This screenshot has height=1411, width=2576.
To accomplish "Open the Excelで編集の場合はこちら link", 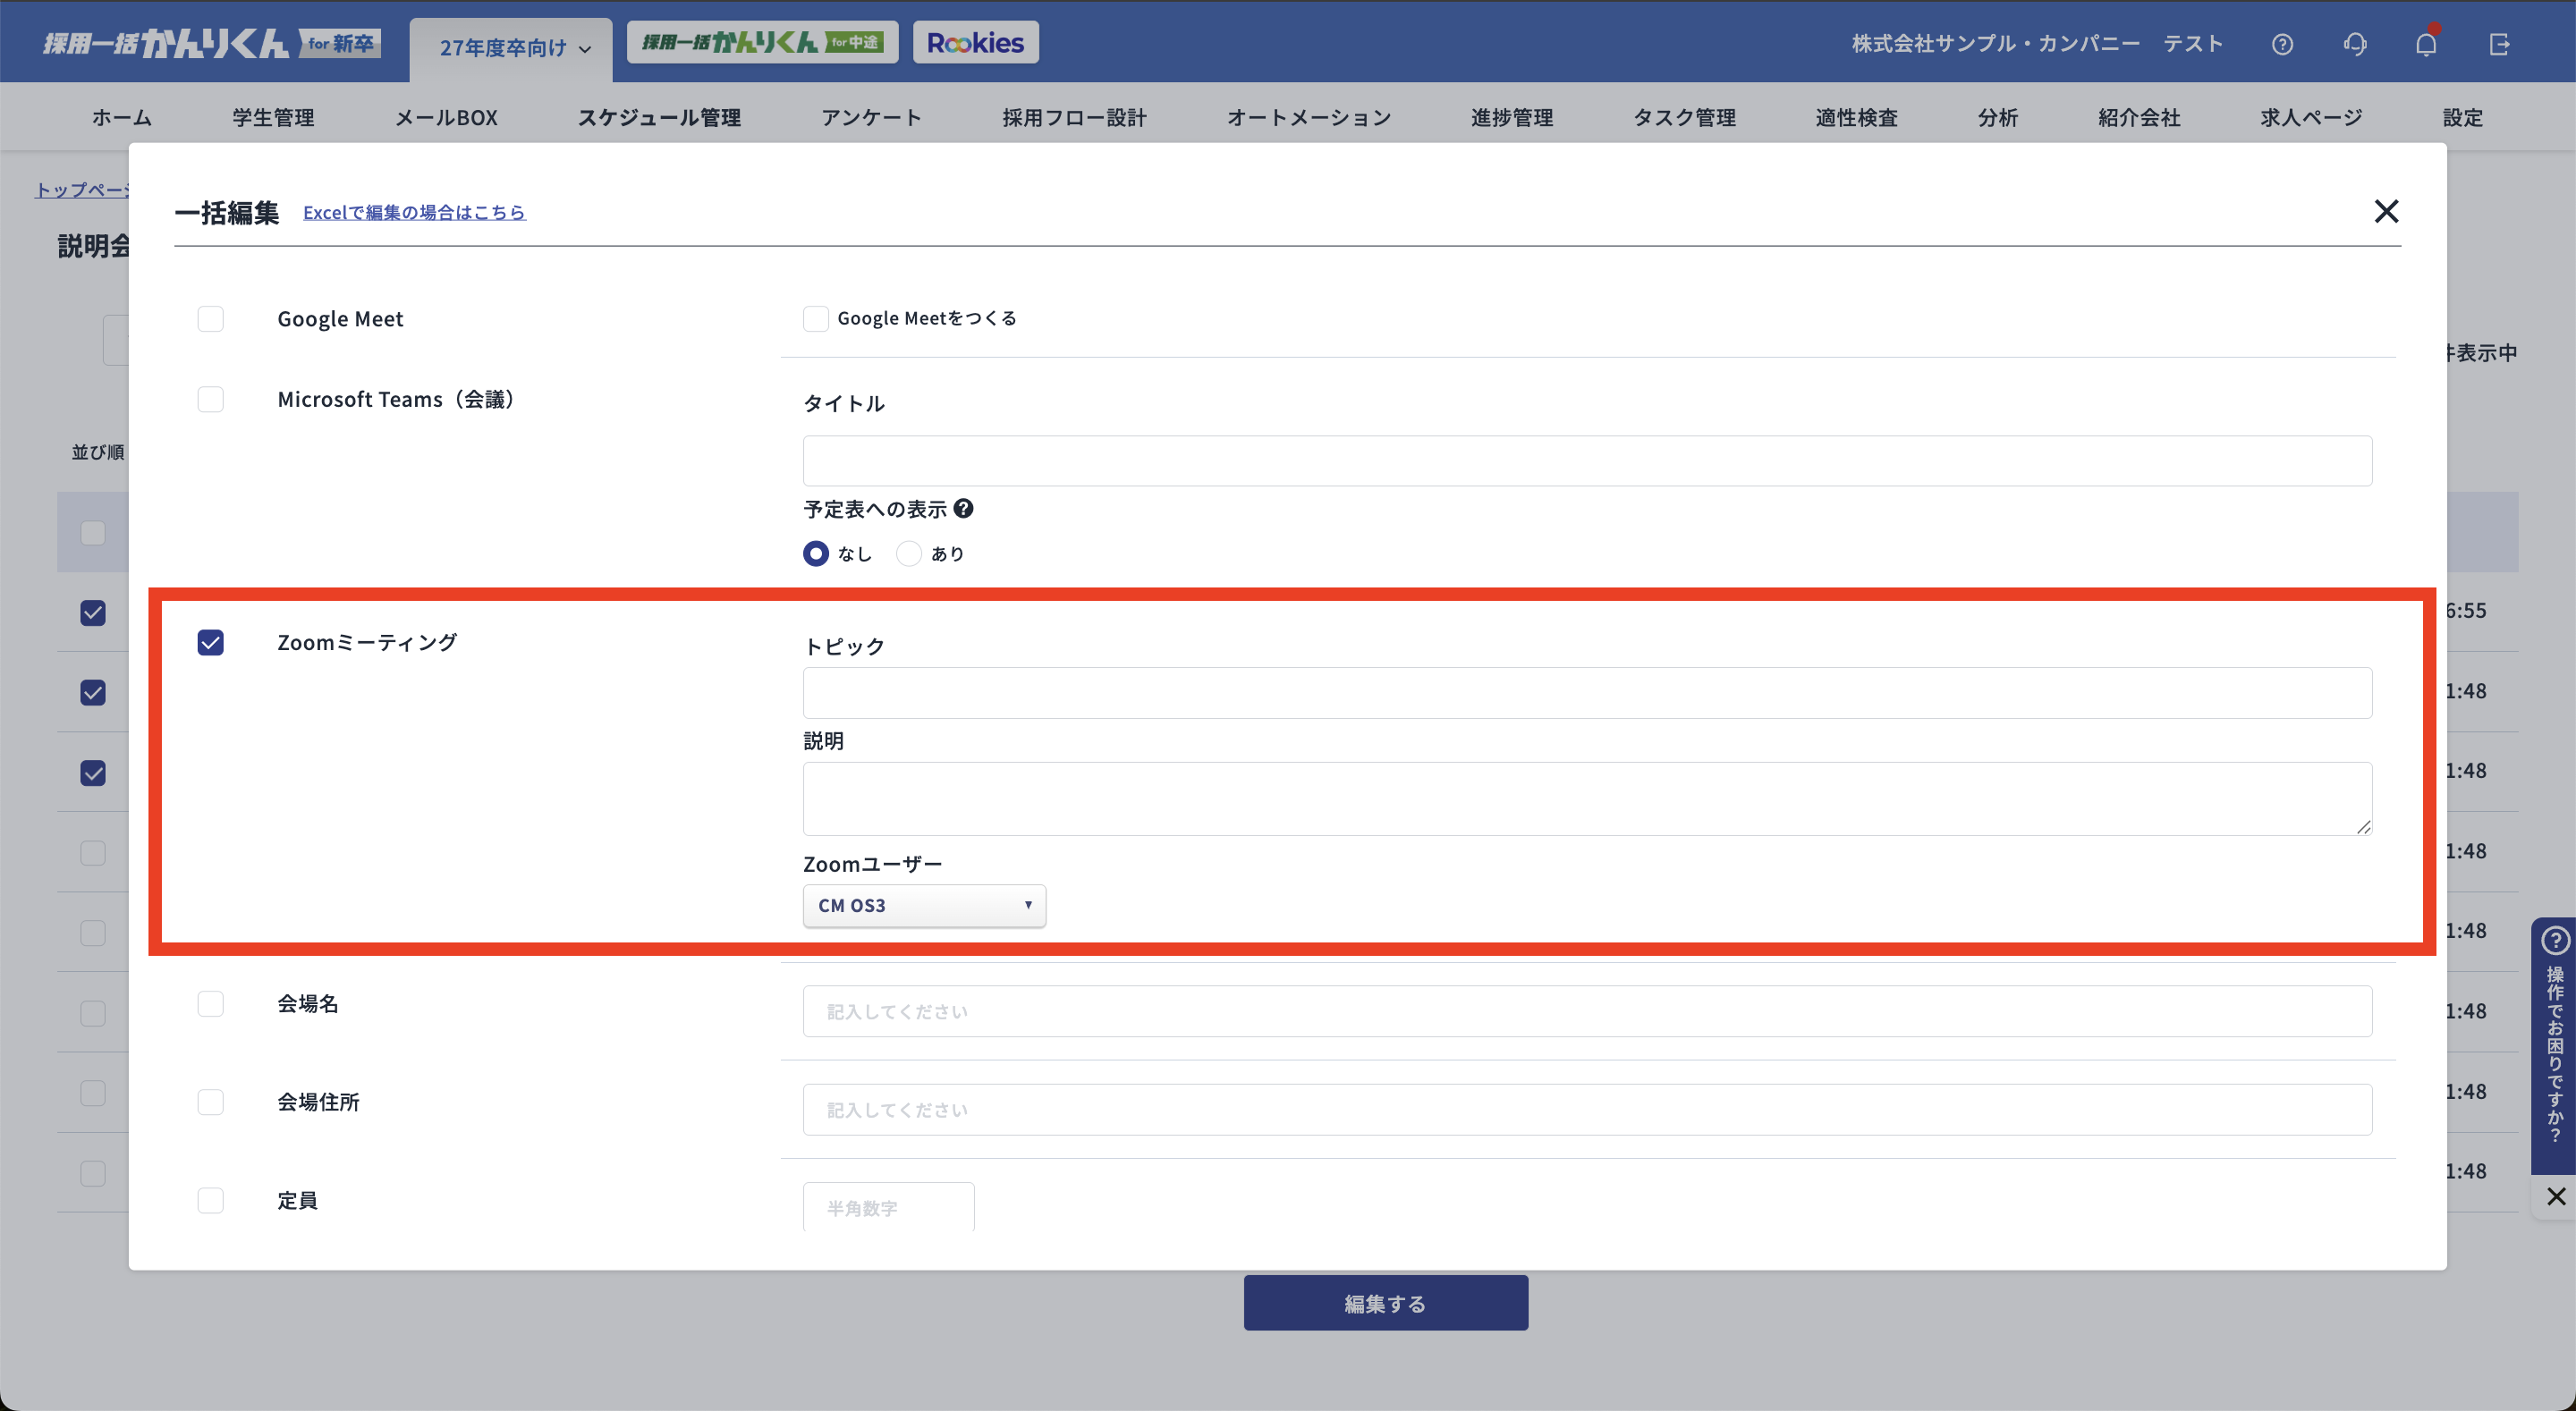I will 414,212.
